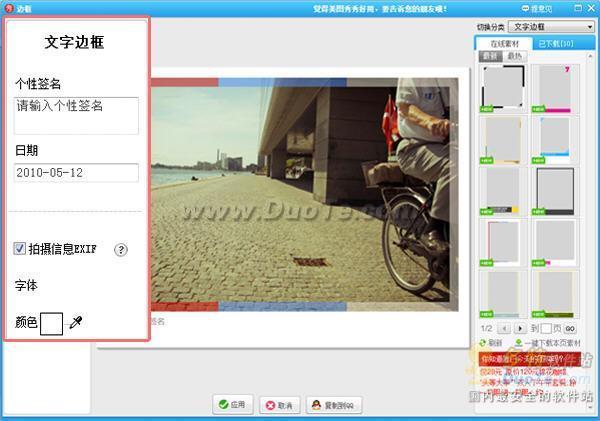Switch to the 已下载(10) tab

(x=556, y=44)
